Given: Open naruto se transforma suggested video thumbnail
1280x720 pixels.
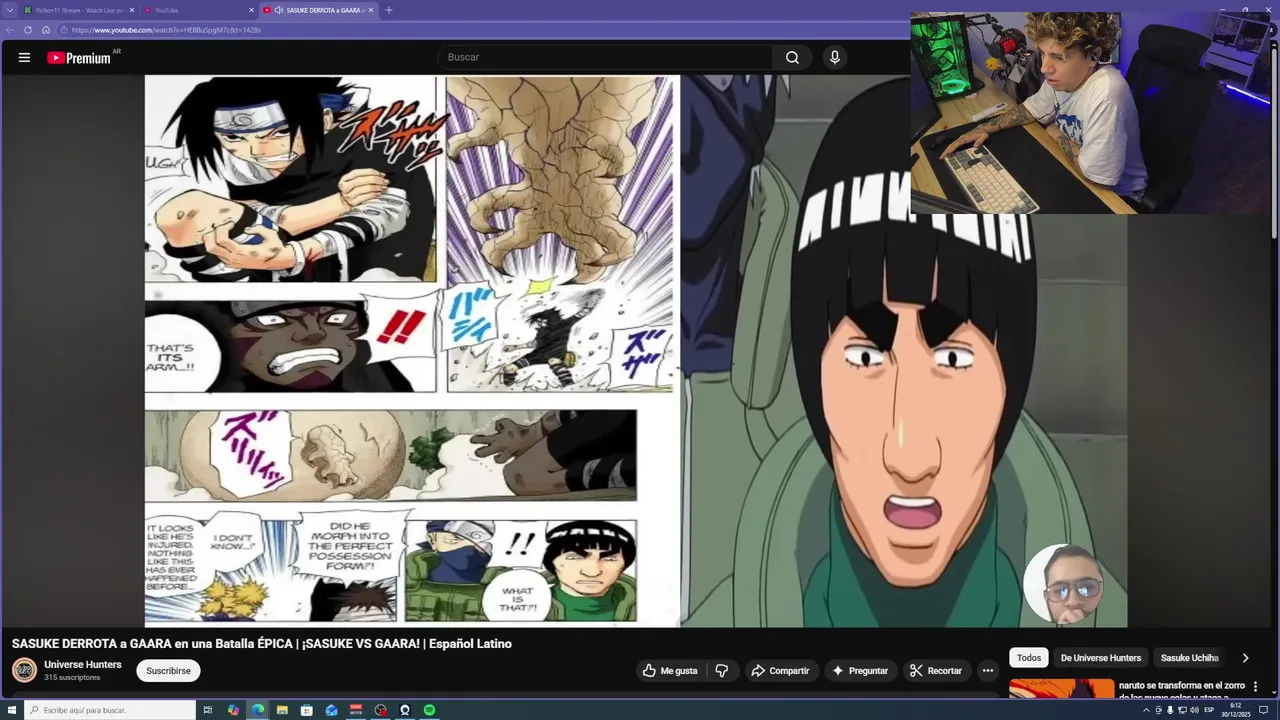Looking at the screenshot, I should point(1061,689).
